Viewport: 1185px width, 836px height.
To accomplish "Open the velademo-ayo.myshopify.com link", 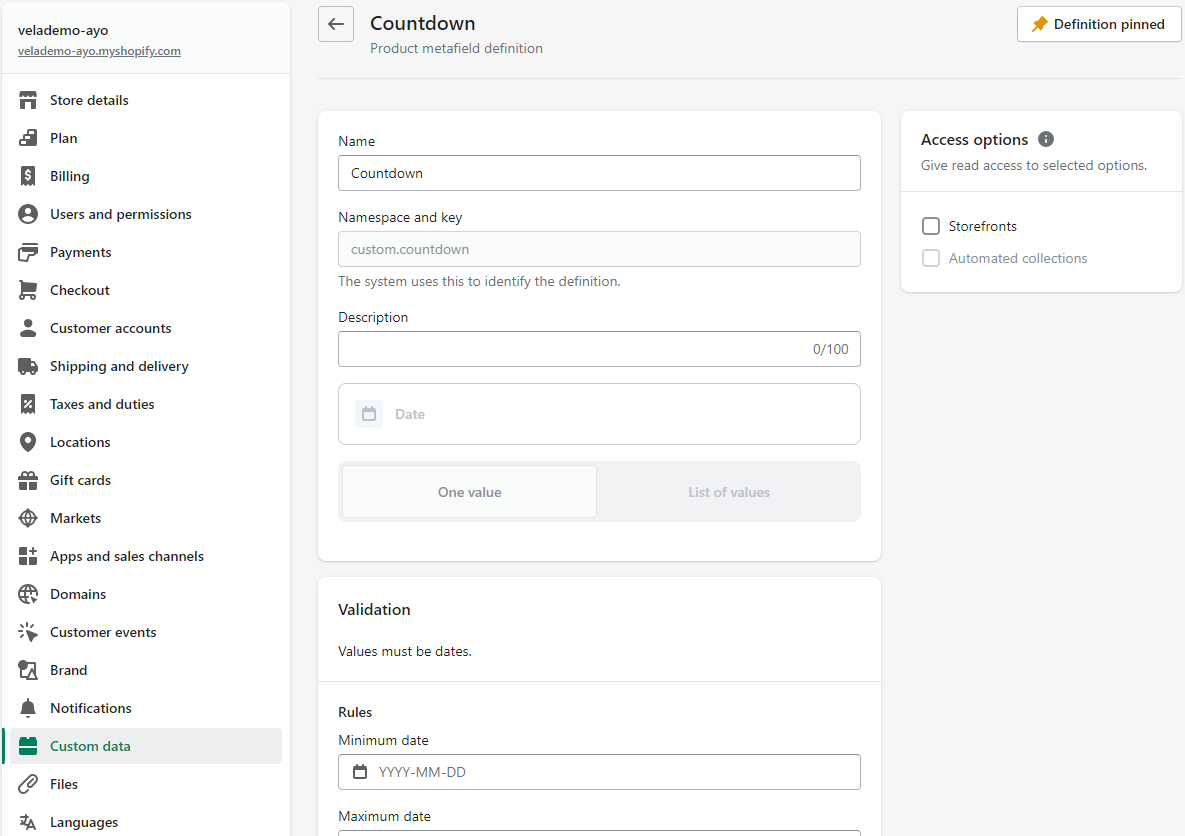I will (x=99, y=51).
